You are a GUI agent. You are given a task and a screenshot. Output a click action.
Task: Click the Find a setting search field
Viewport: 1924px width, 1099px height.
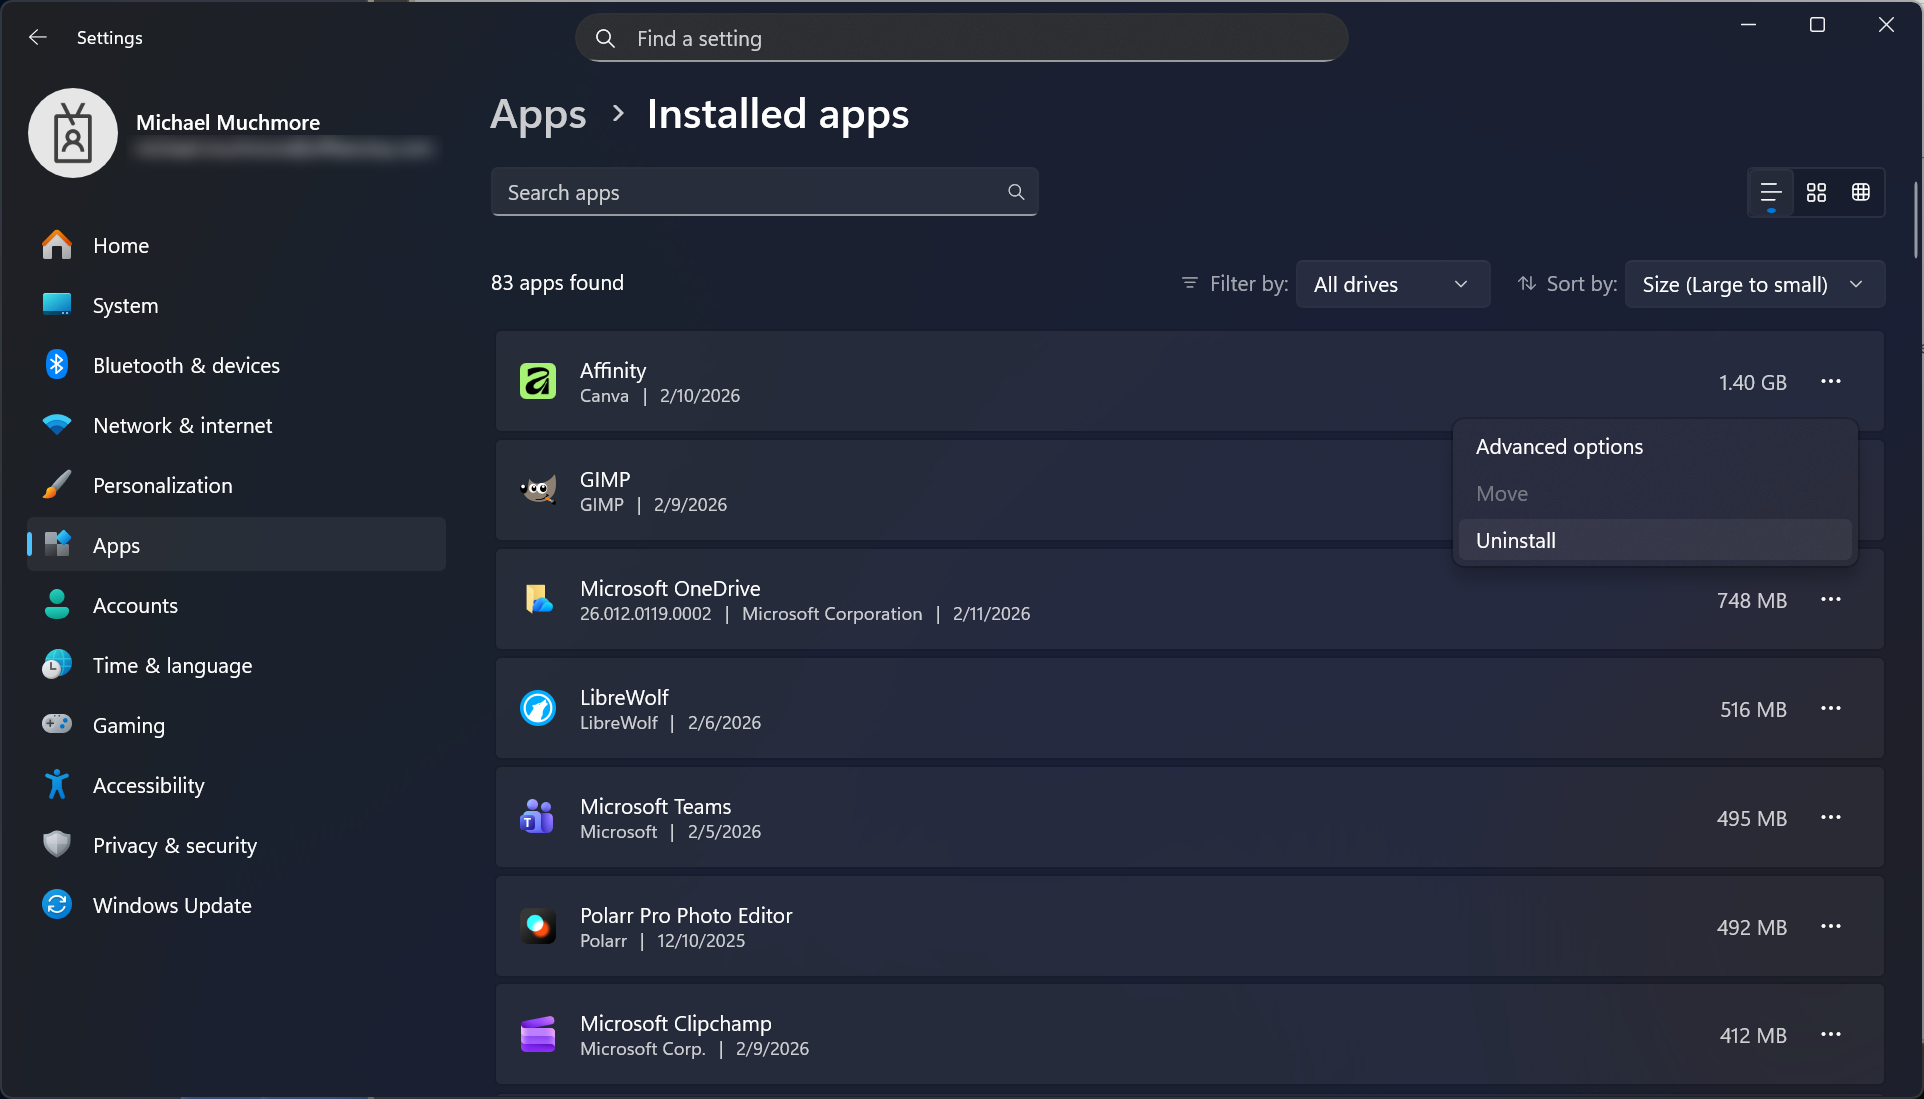tap(960, 38)
